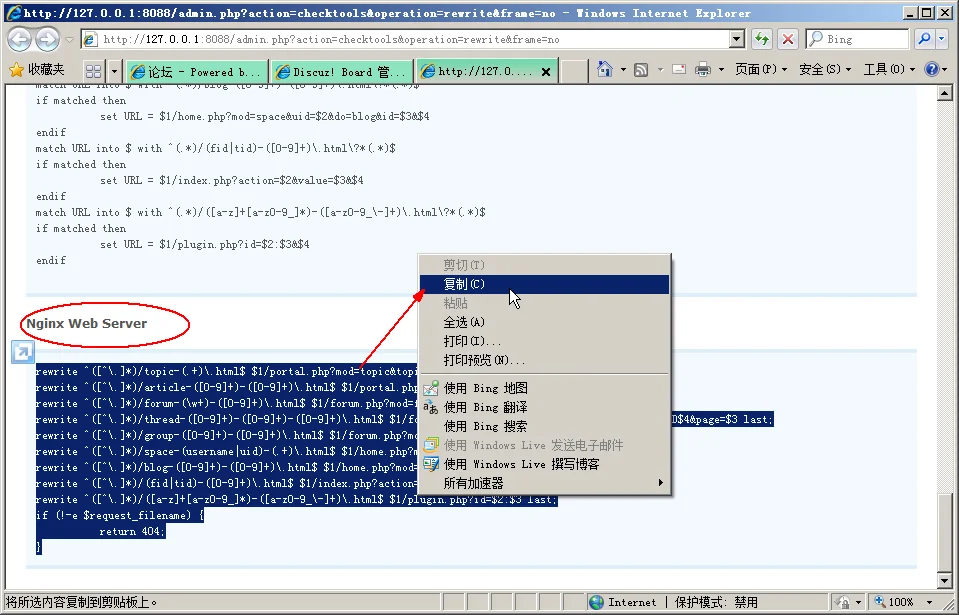Click the Read Mail envelope icon
The image size is (959, 615).
(x=679, y=70)
